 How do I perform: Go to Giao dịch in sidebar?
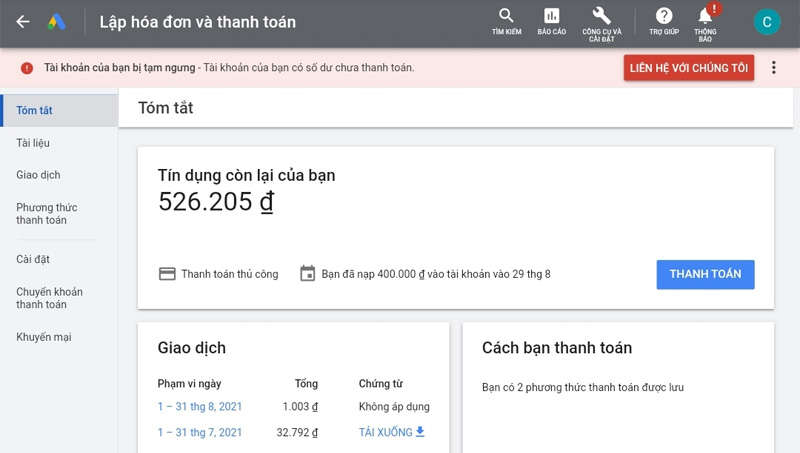(38, 175)
